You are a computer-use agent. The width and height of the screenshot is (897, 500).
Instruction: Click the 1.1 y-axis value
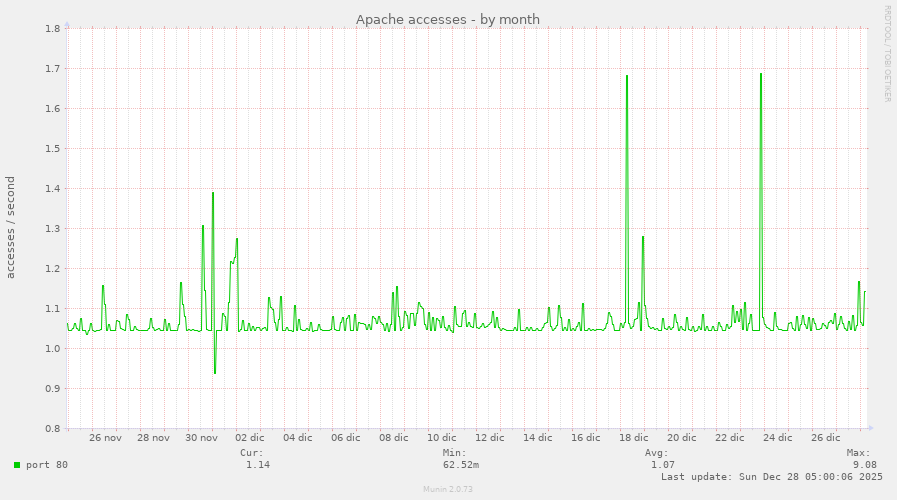(x=53, y=309)
